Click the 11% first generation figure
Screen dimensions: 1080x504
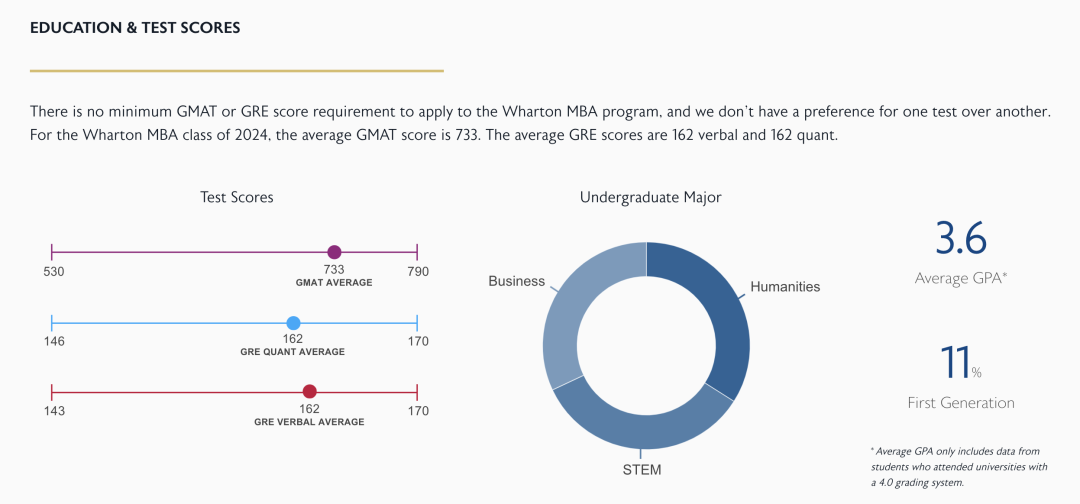click(958, 362)
